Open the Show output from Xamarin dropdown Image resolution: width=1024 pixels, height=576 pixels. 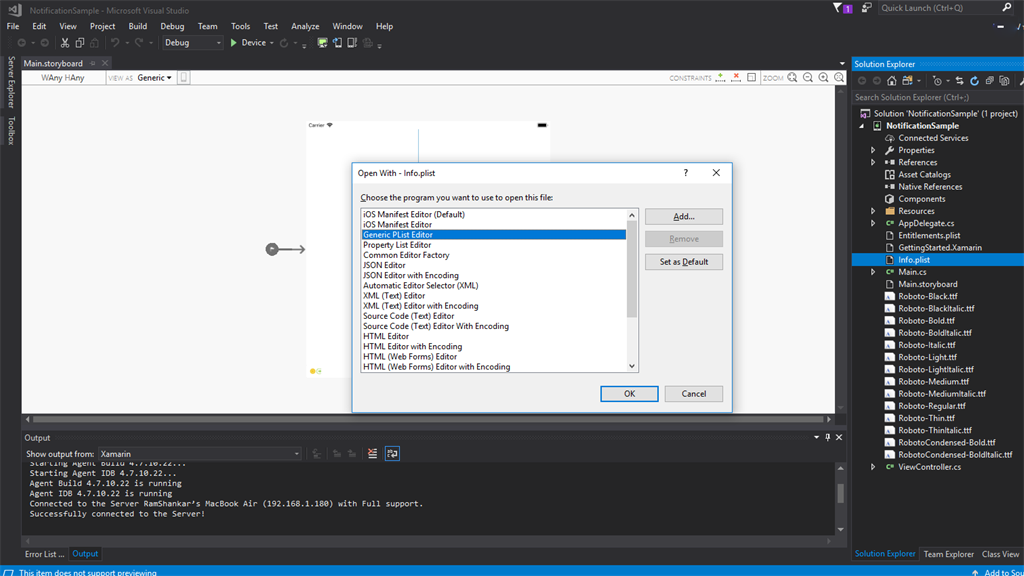[x=199, y=454]
